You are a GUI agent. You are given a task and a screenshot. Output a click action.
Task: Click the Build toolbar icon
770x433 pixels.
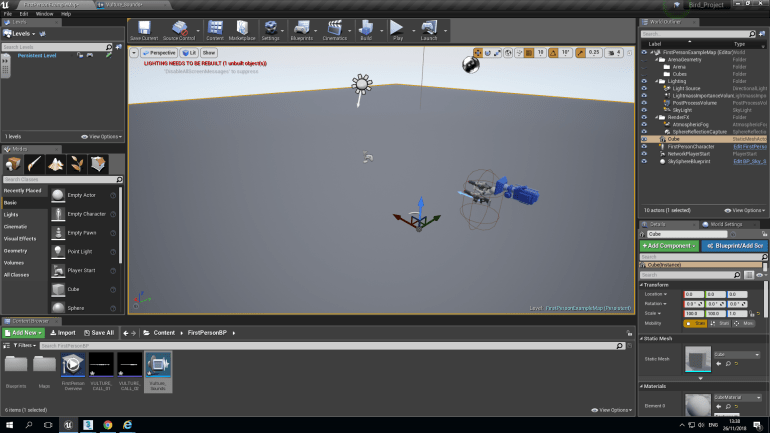[x=366, y=30]
